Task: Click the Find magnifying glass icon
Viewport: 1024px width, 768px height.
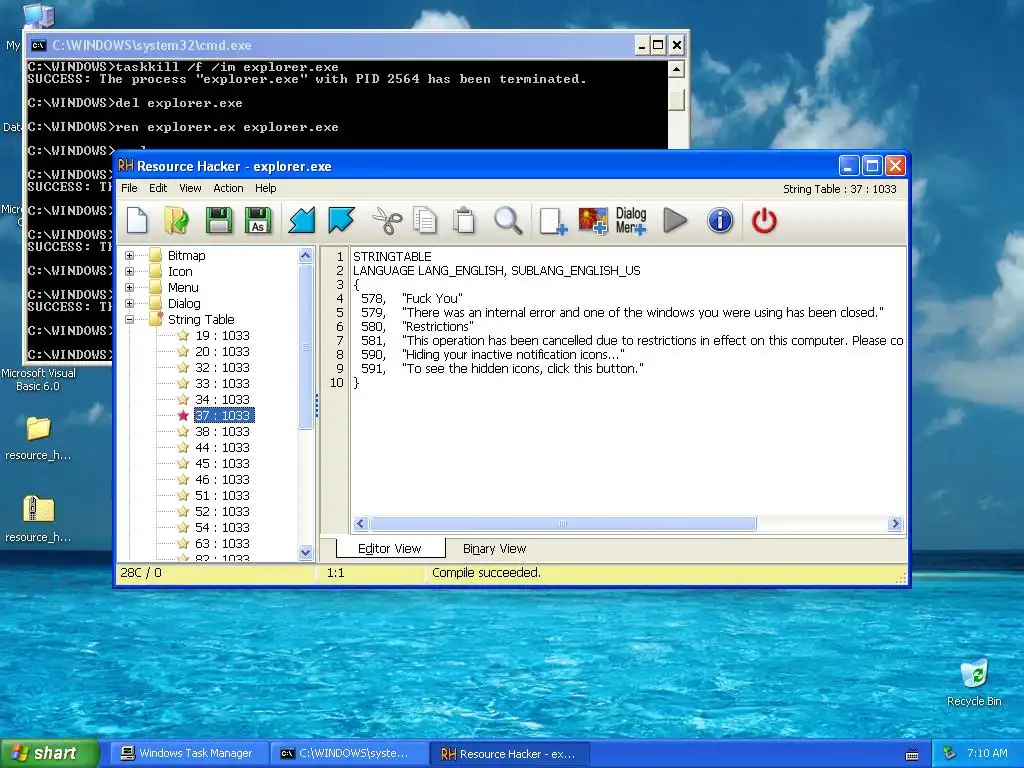Action: click(x=507, y=221)
